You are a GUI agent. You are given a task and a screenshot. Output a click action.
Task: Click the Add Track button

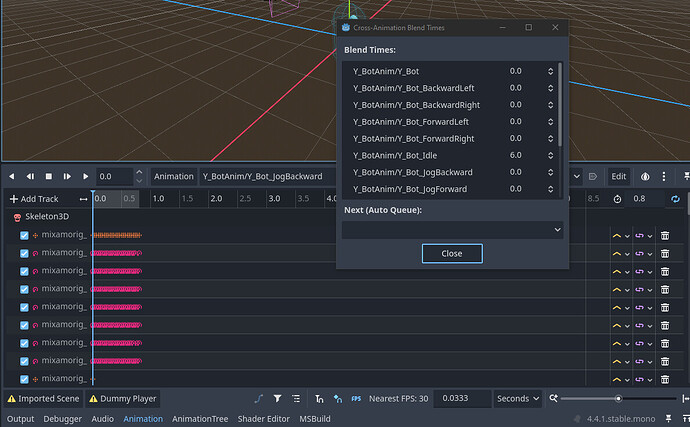(34, 199)
